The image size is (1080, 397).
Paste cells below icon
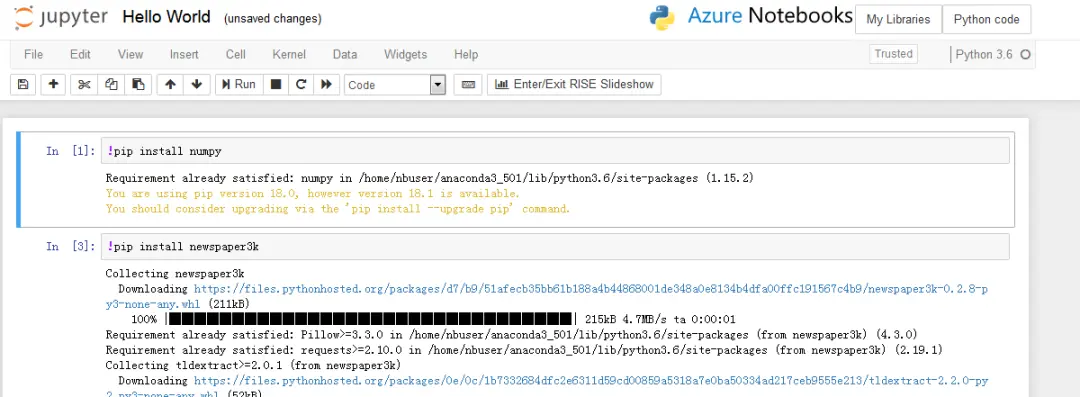click(x=138, y=85)
